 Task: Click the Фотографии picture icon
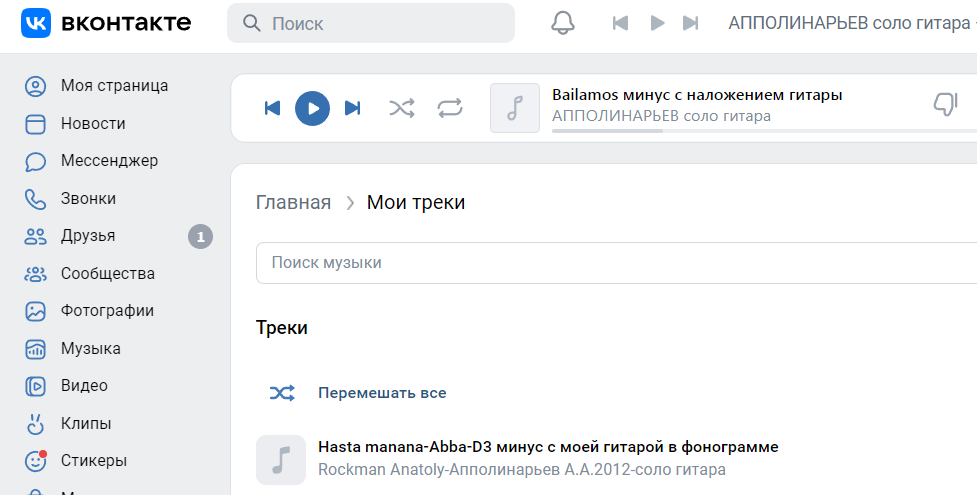36,311
